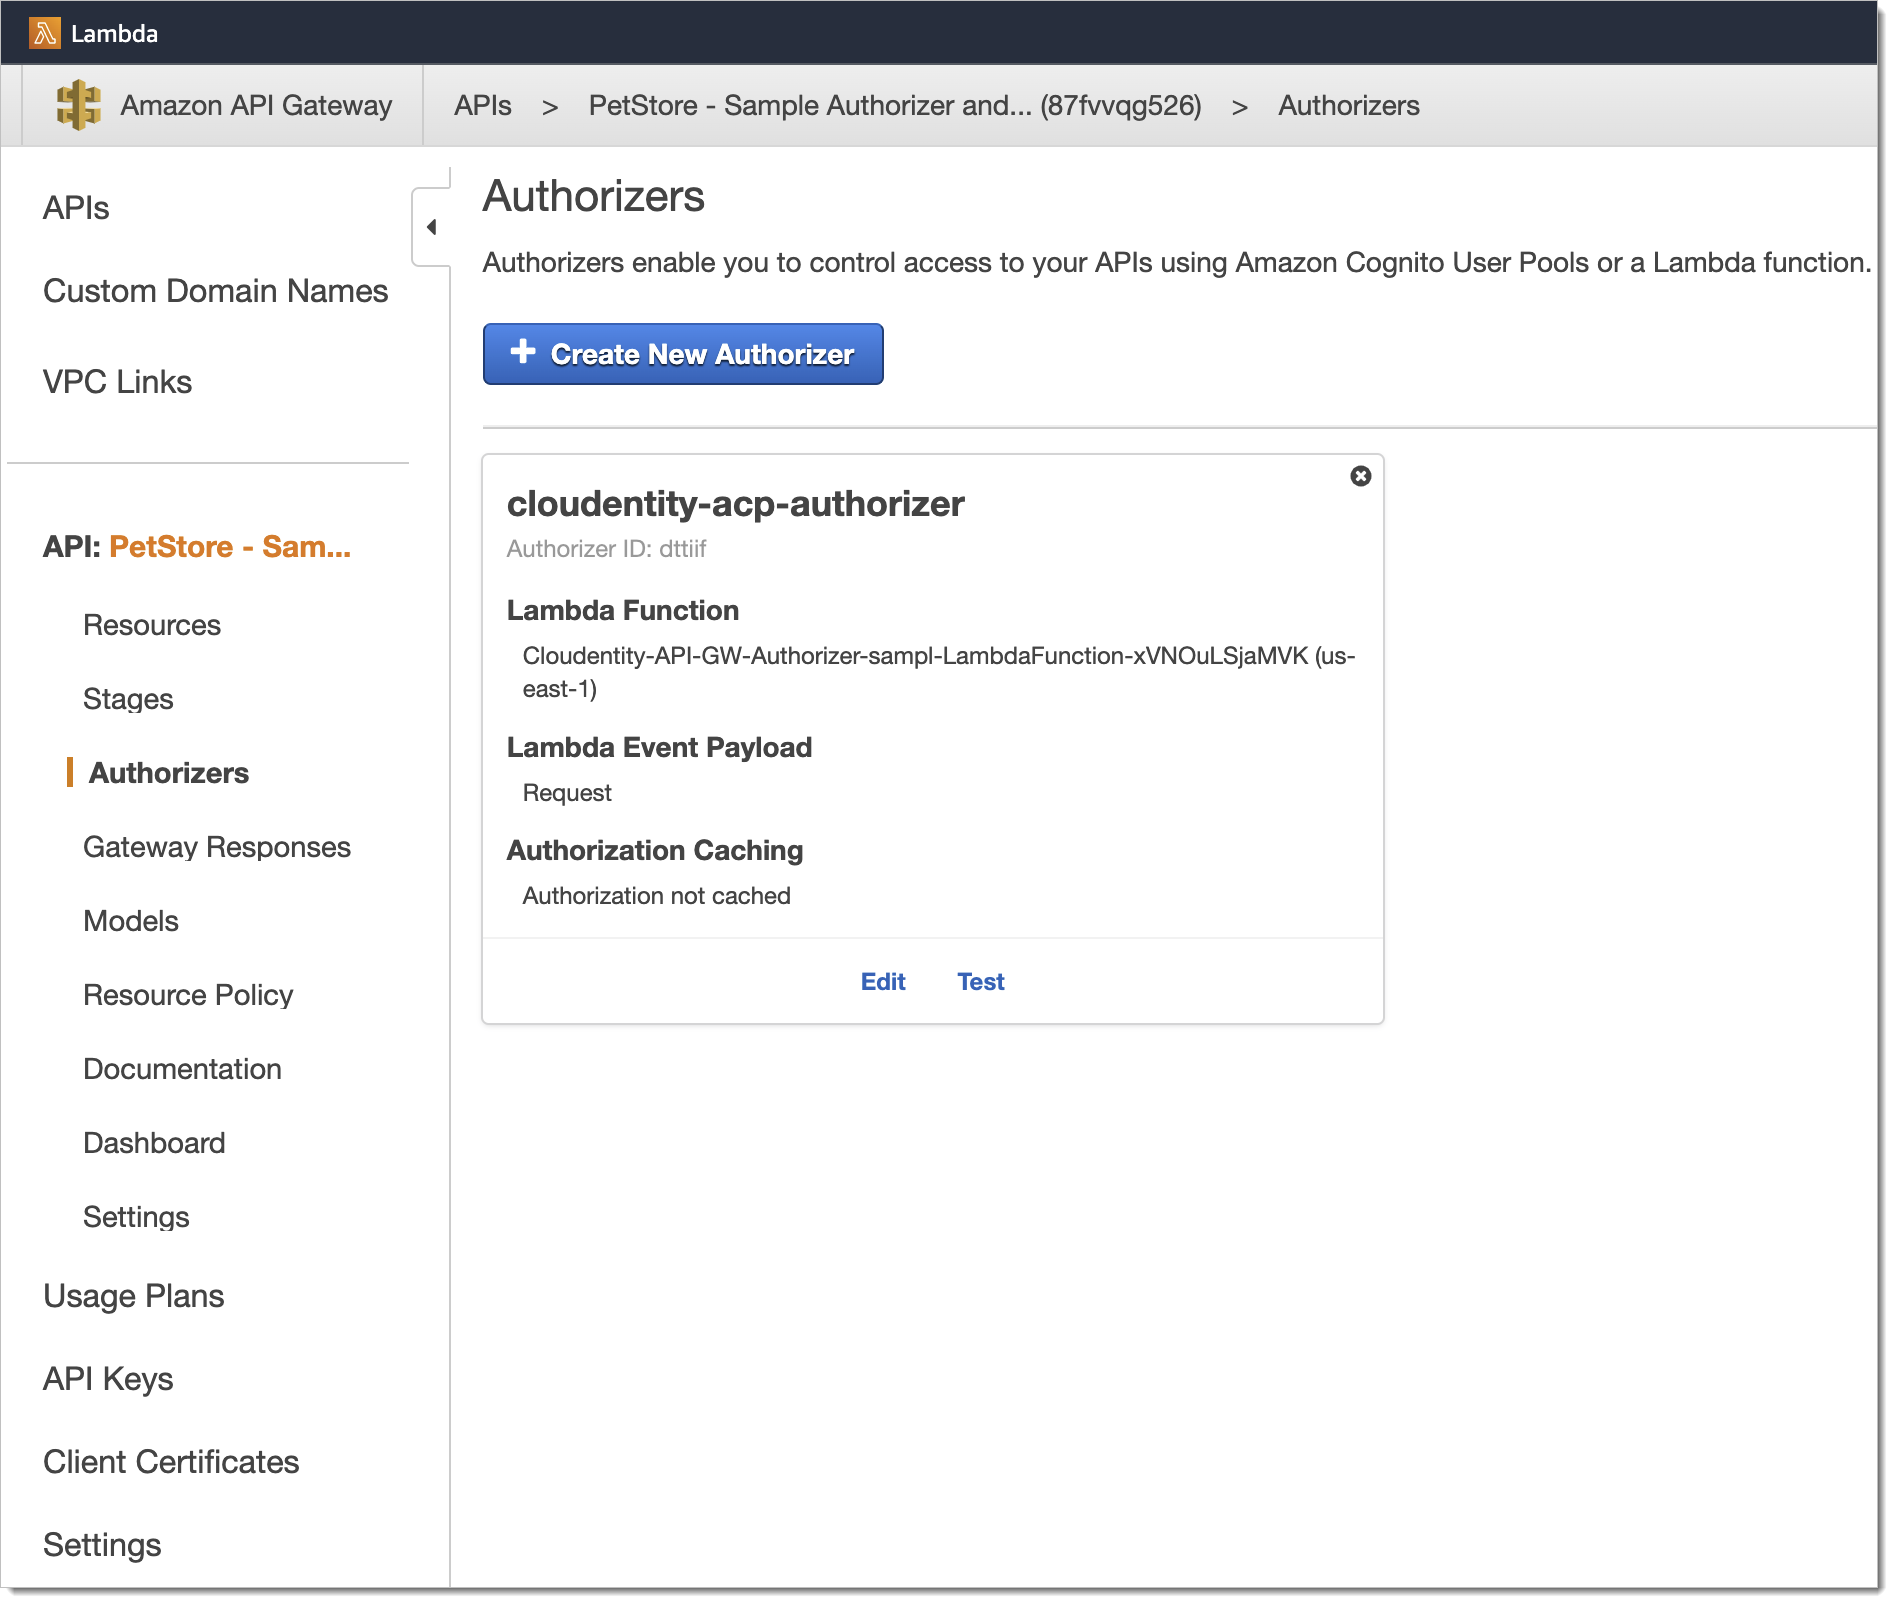
Task: Open the bottom global Settings item
Action: point(102,1545)
